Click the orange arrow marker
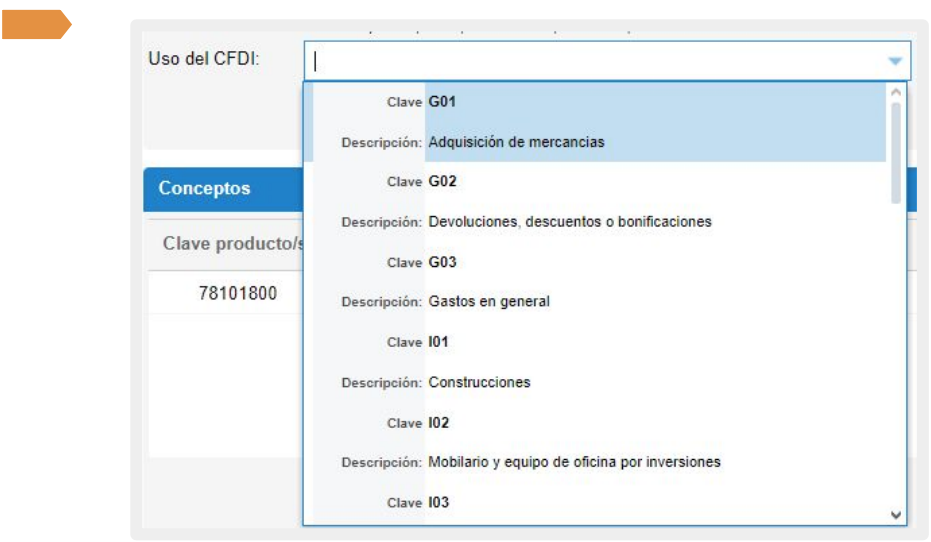The width and height of the screenshot is (931, 542). click(x=35, y=25)
